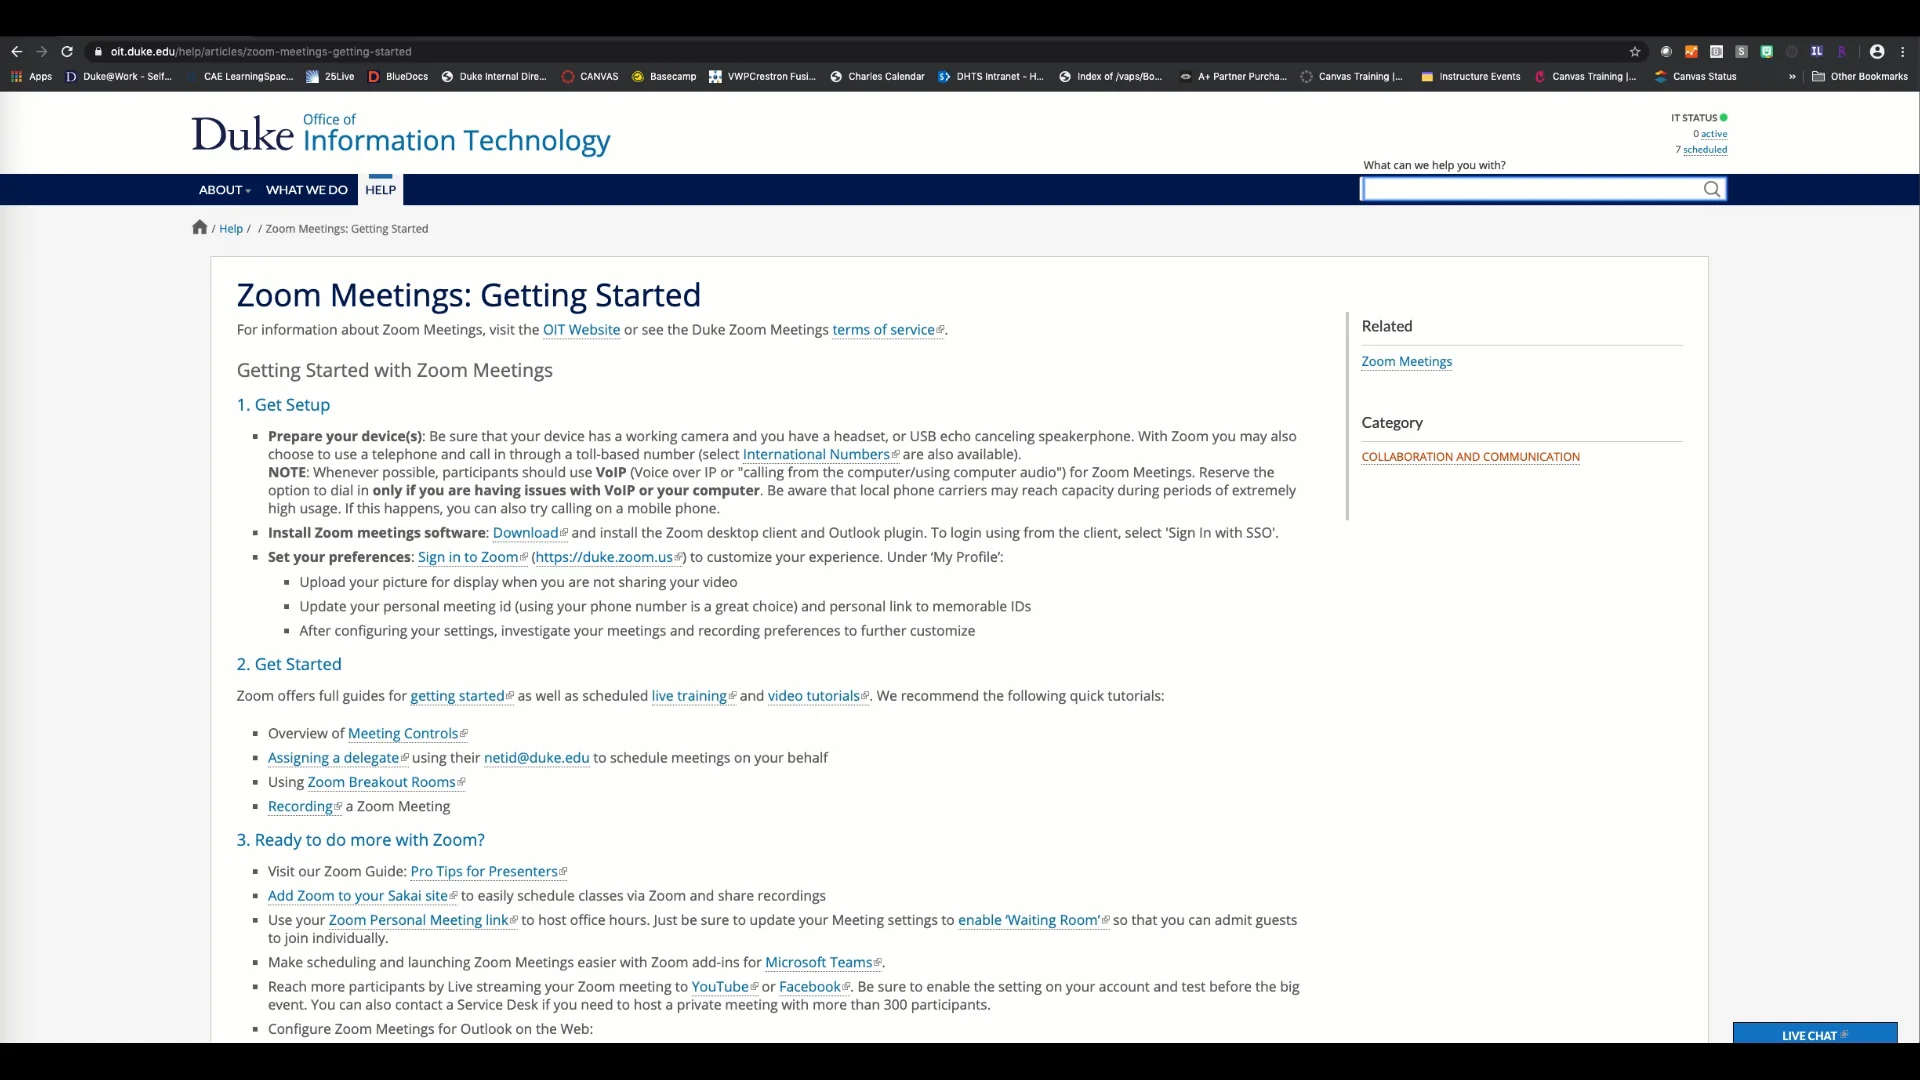Reload the page with the refresh icon
1920x1080 pixels.
coord(67,52)
